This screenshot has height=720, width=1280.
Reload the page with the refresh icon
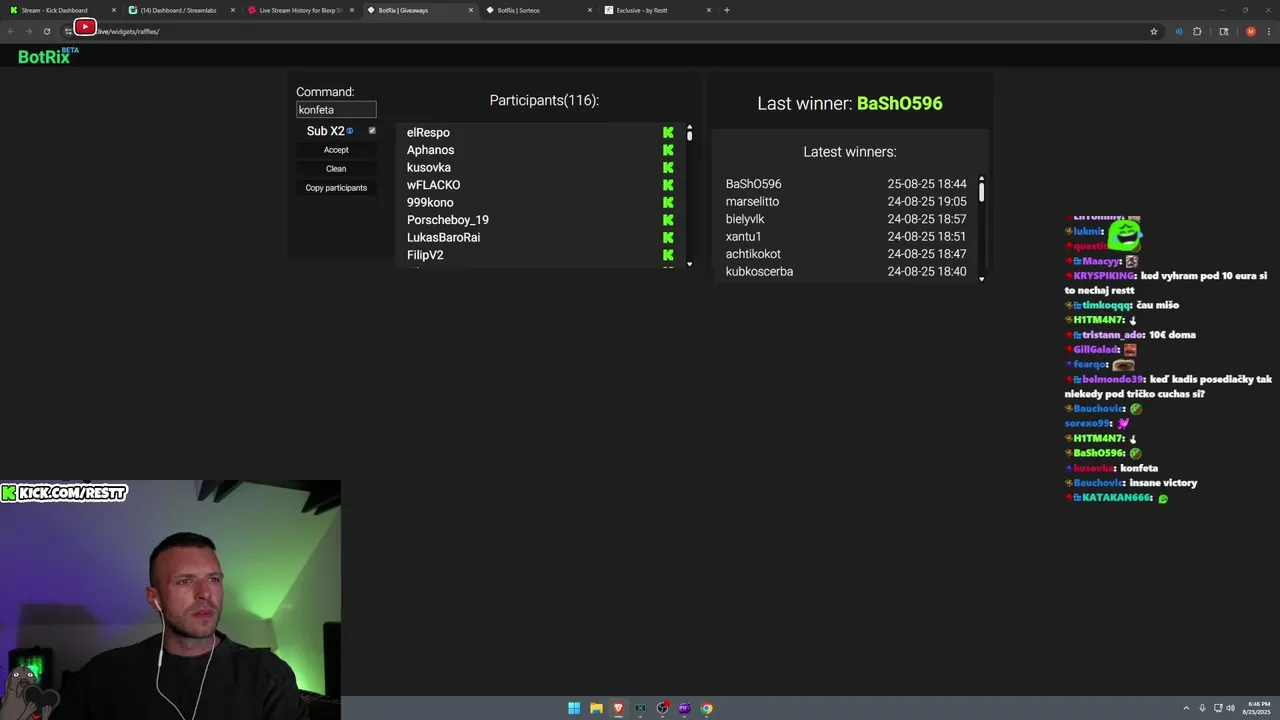pyautogui.click(x=47, y=31)
